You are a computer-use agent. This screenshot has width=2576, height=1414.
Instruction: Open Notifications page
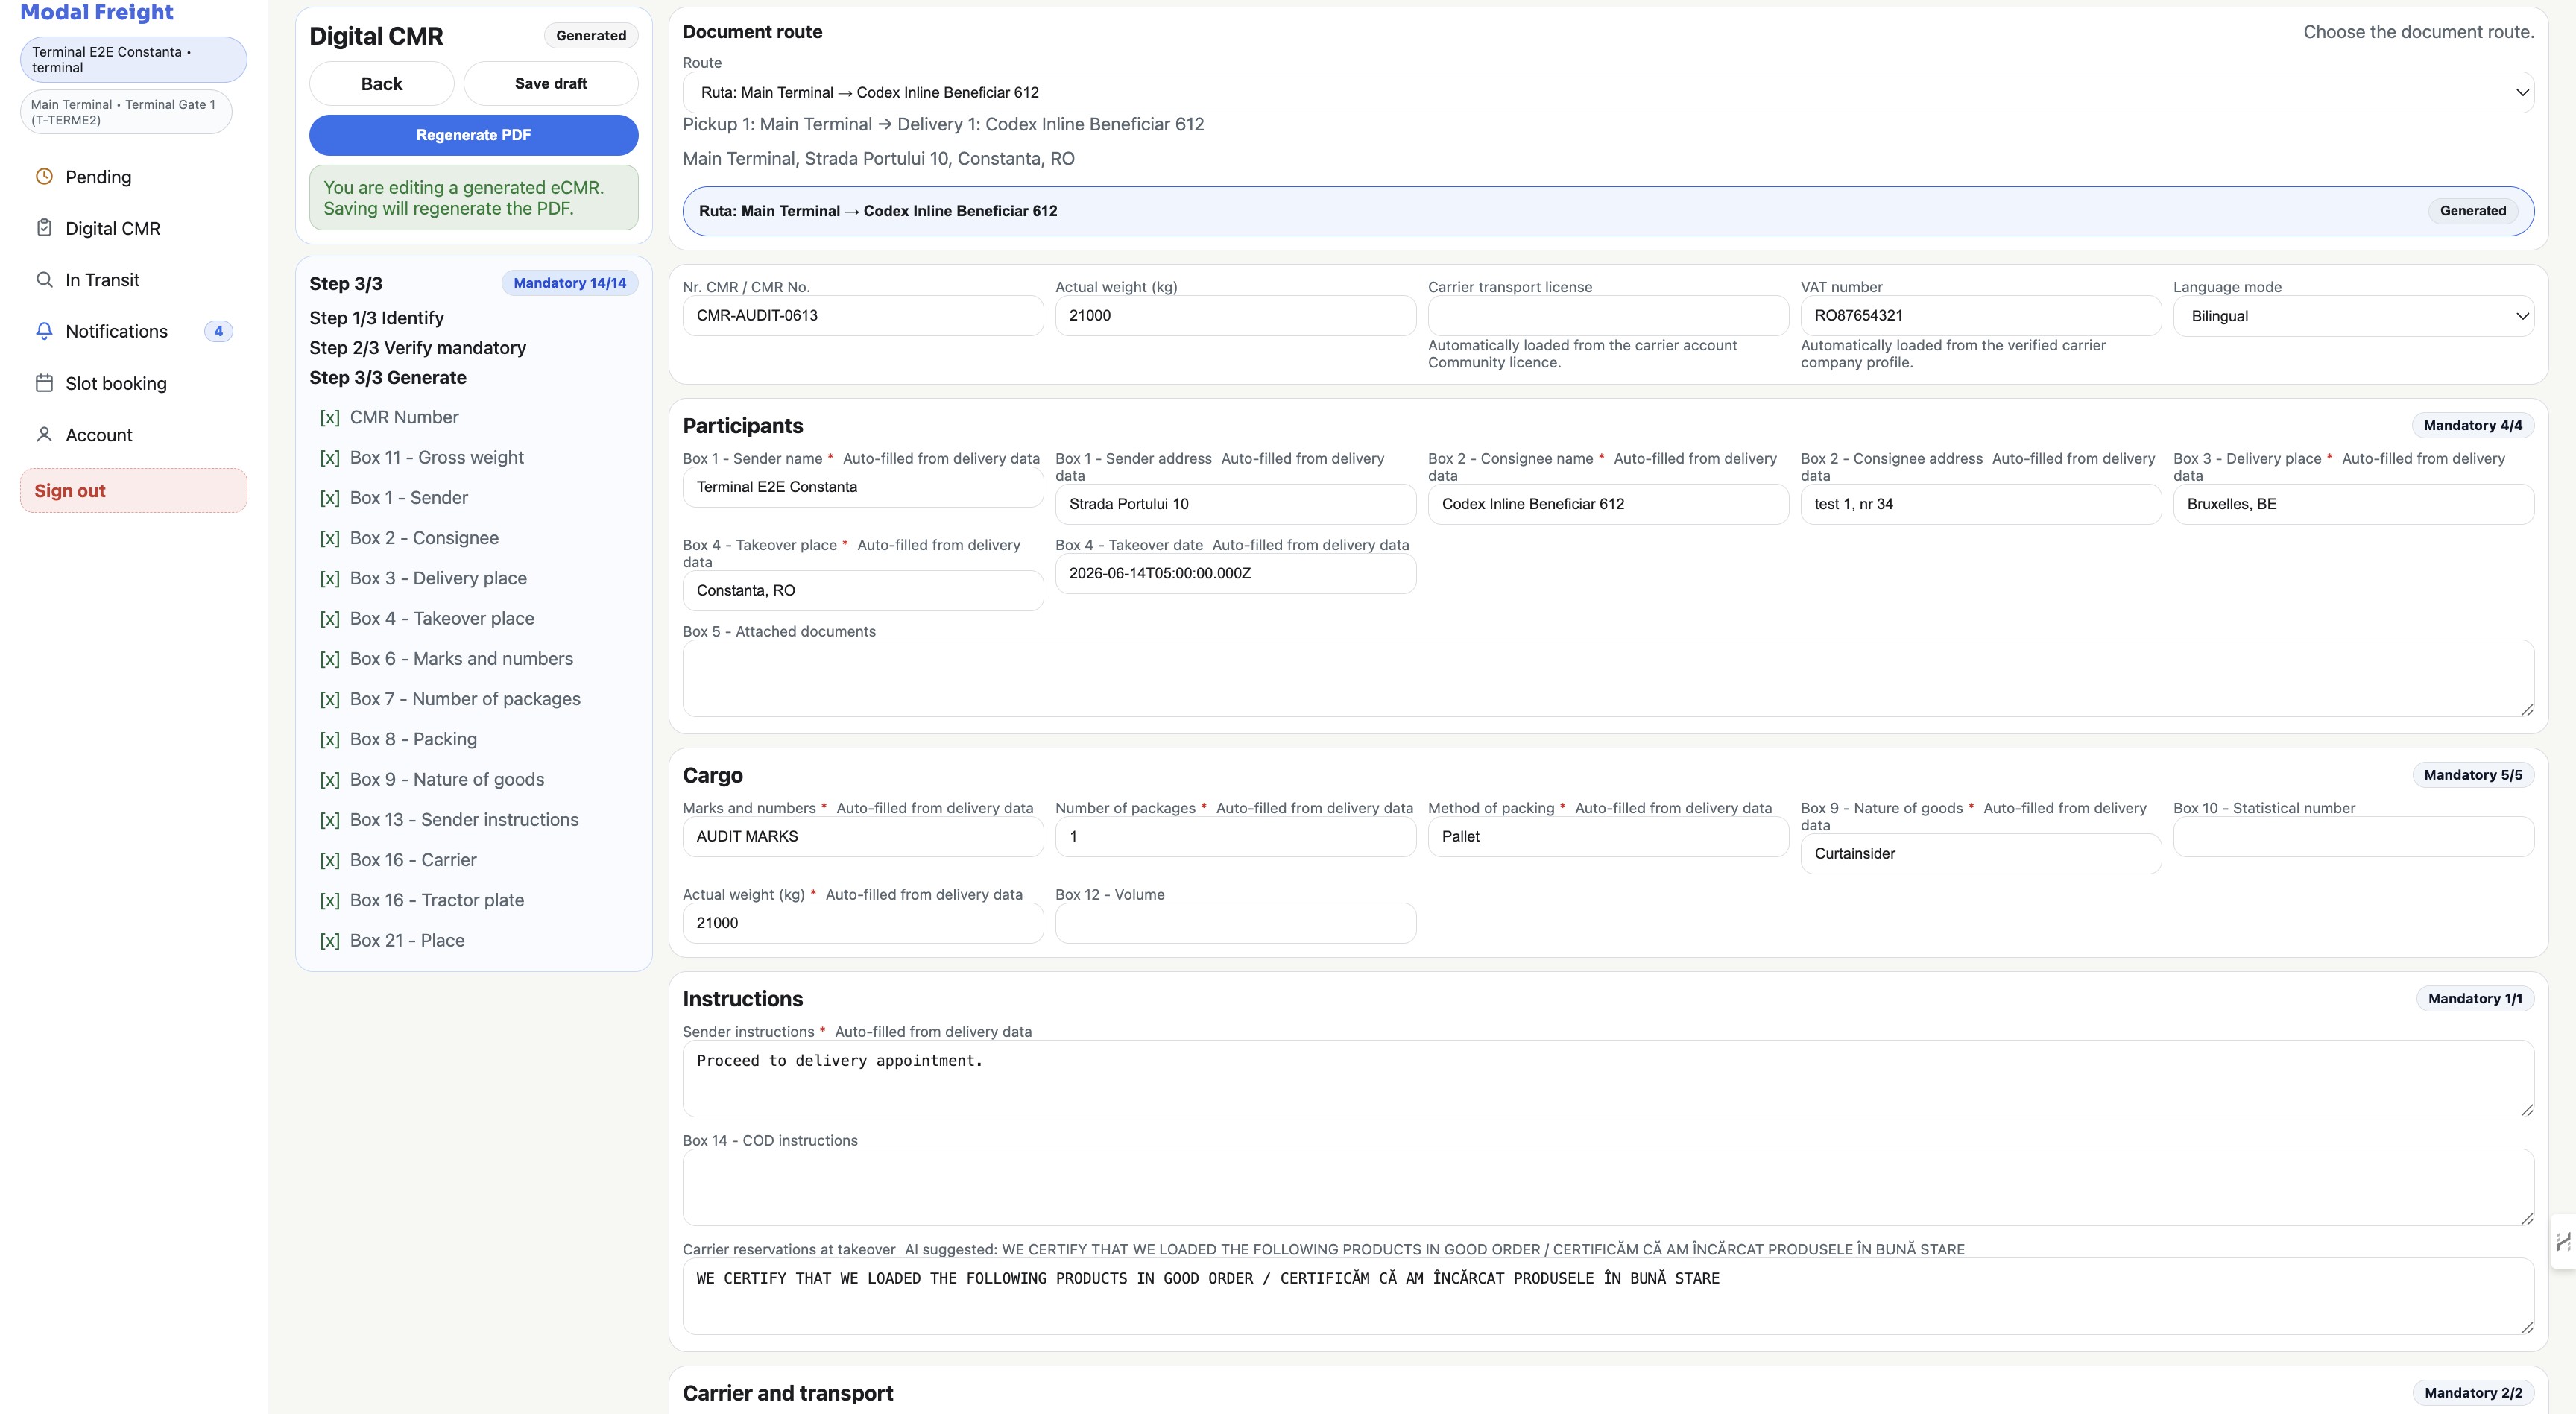click(x=133, y=331)
